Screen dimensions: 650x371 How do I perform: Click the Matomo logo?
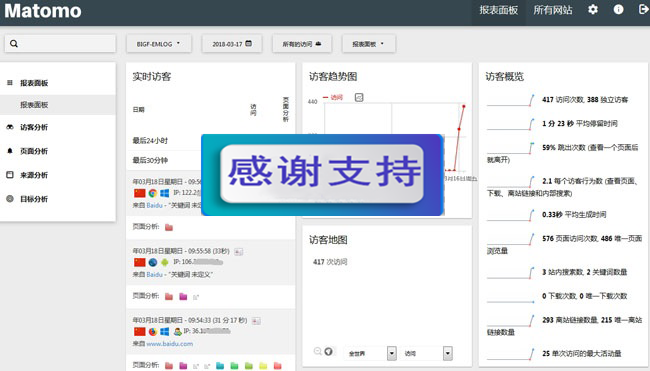click(x=43, y=10)
